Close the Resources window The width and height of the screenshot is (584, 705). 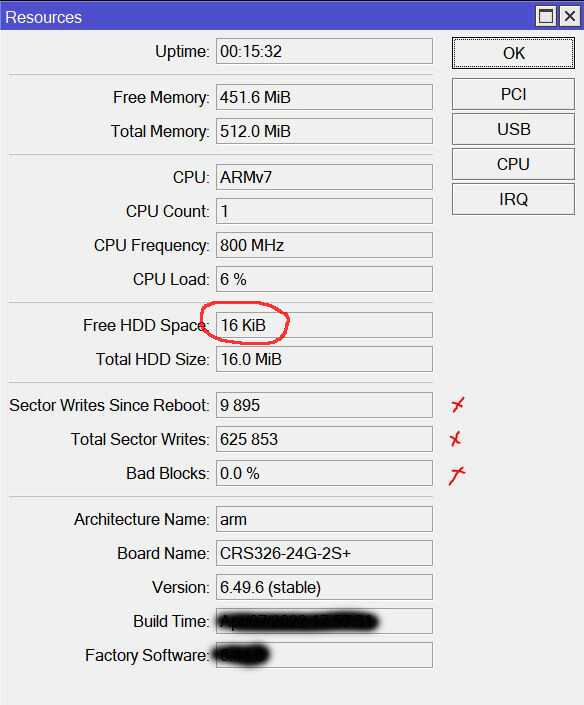click(570, 17)
